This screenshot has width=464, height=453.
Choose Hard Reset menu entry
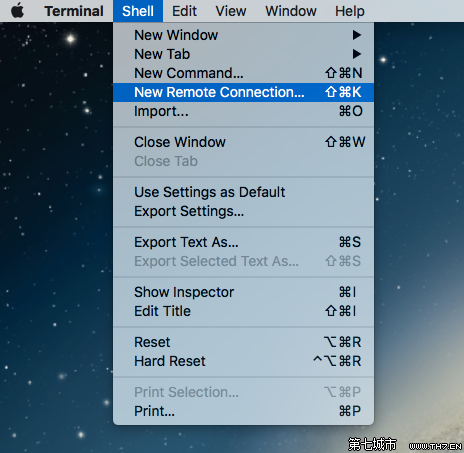click(243, 361)
